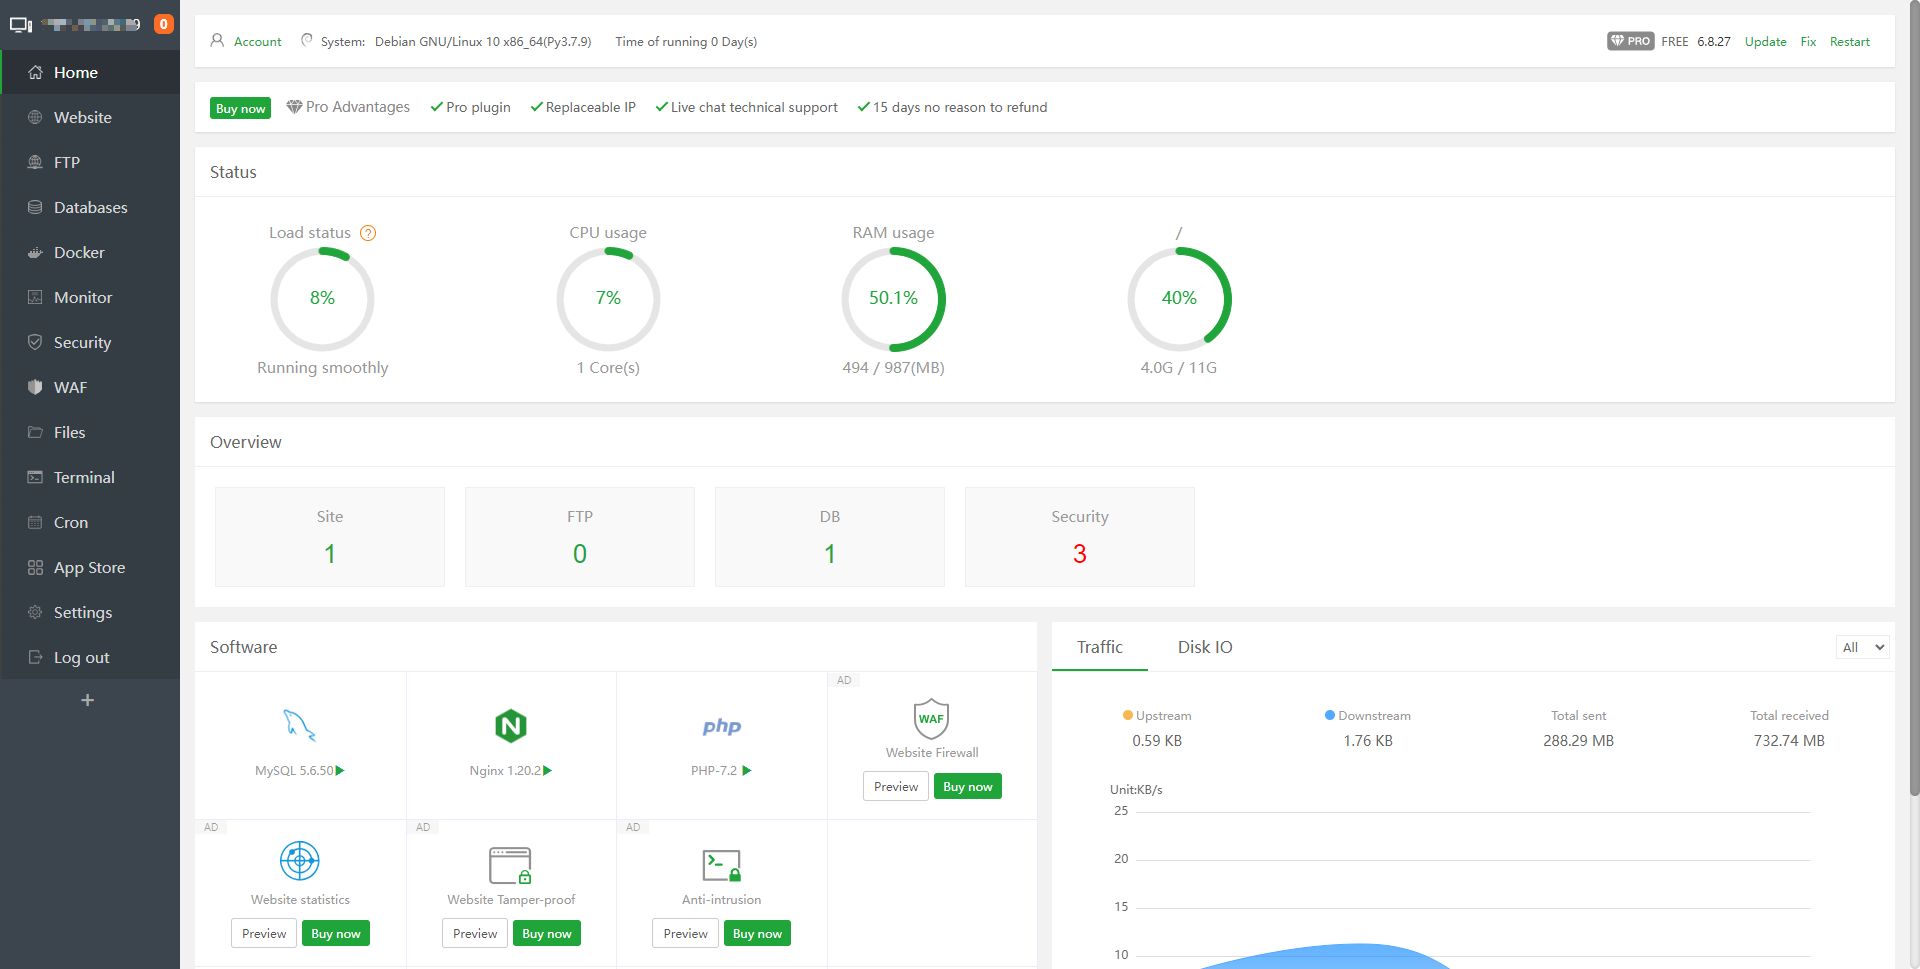
Task: Toggle the Upstream legend entry
Action: click(1157, 716)
